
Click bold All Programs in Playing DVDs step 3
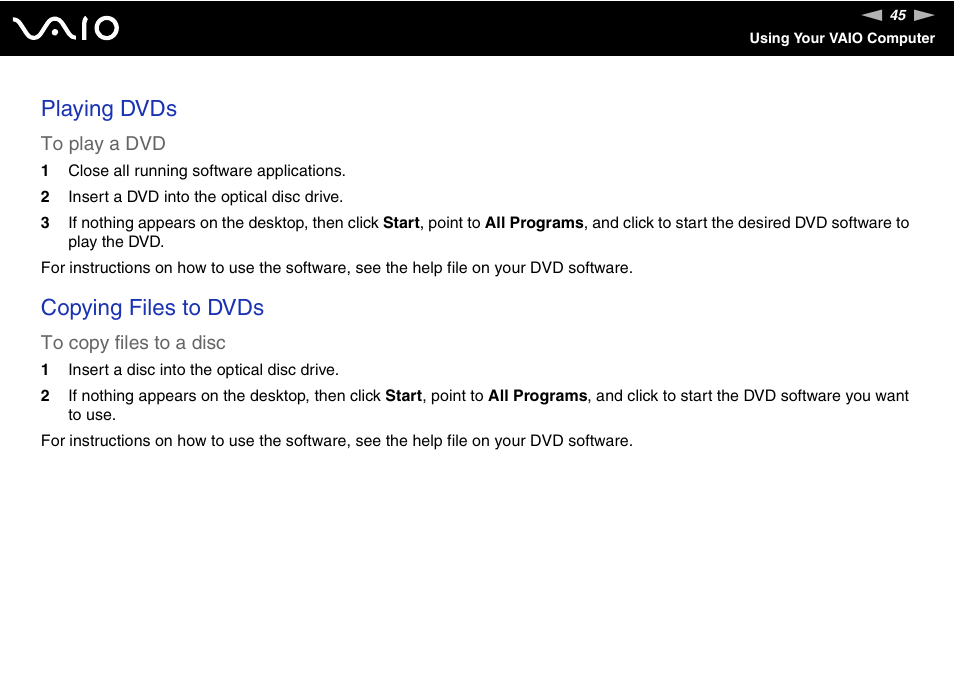coord(534,223)
